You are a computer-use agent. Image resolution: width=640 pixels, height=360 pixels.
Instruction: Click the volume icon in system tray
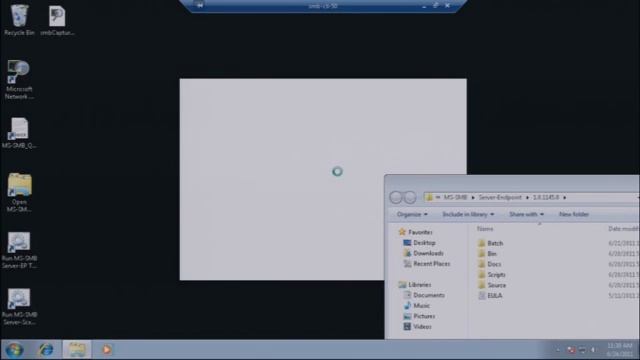[593, 350]
